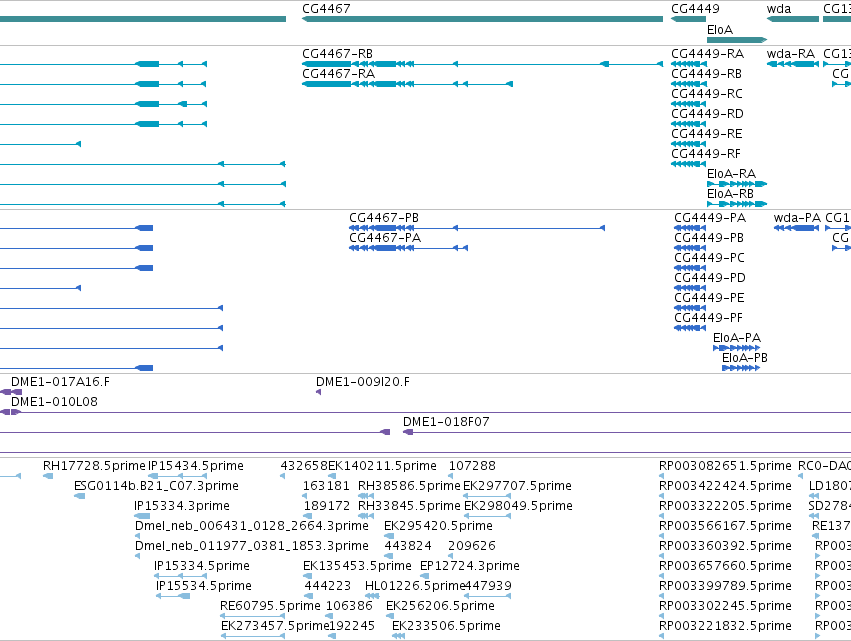Select clone DME1-009I20.F
851x641 pixels.
point(319,392)
